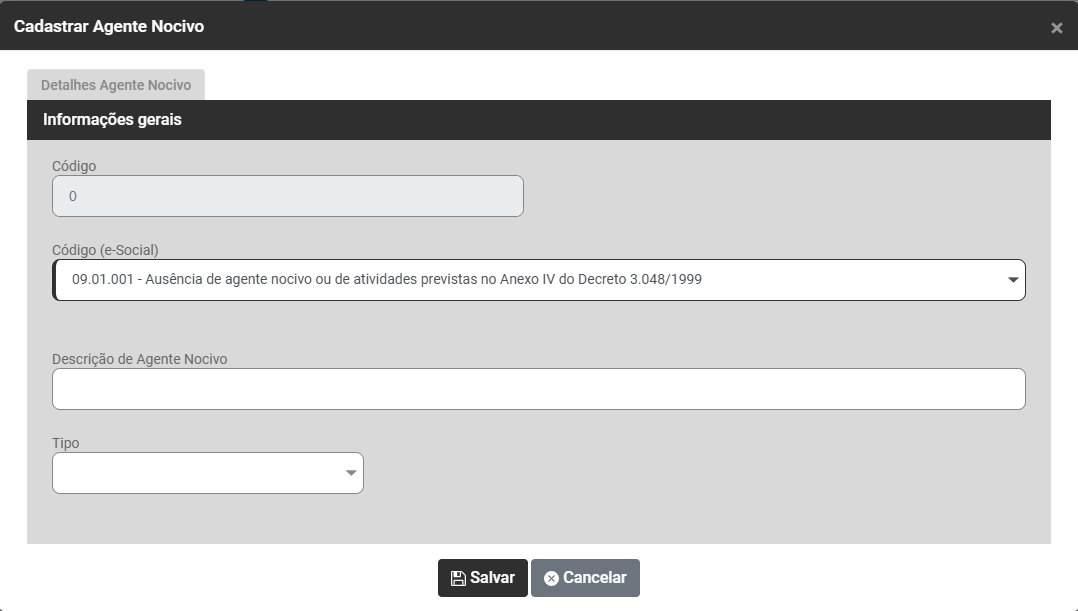Screen dimensions: 1078x611
Task: Click the Cadastrar Agente Nocivo dialog title
Action: pyautogui.click(x=109, y=26)
